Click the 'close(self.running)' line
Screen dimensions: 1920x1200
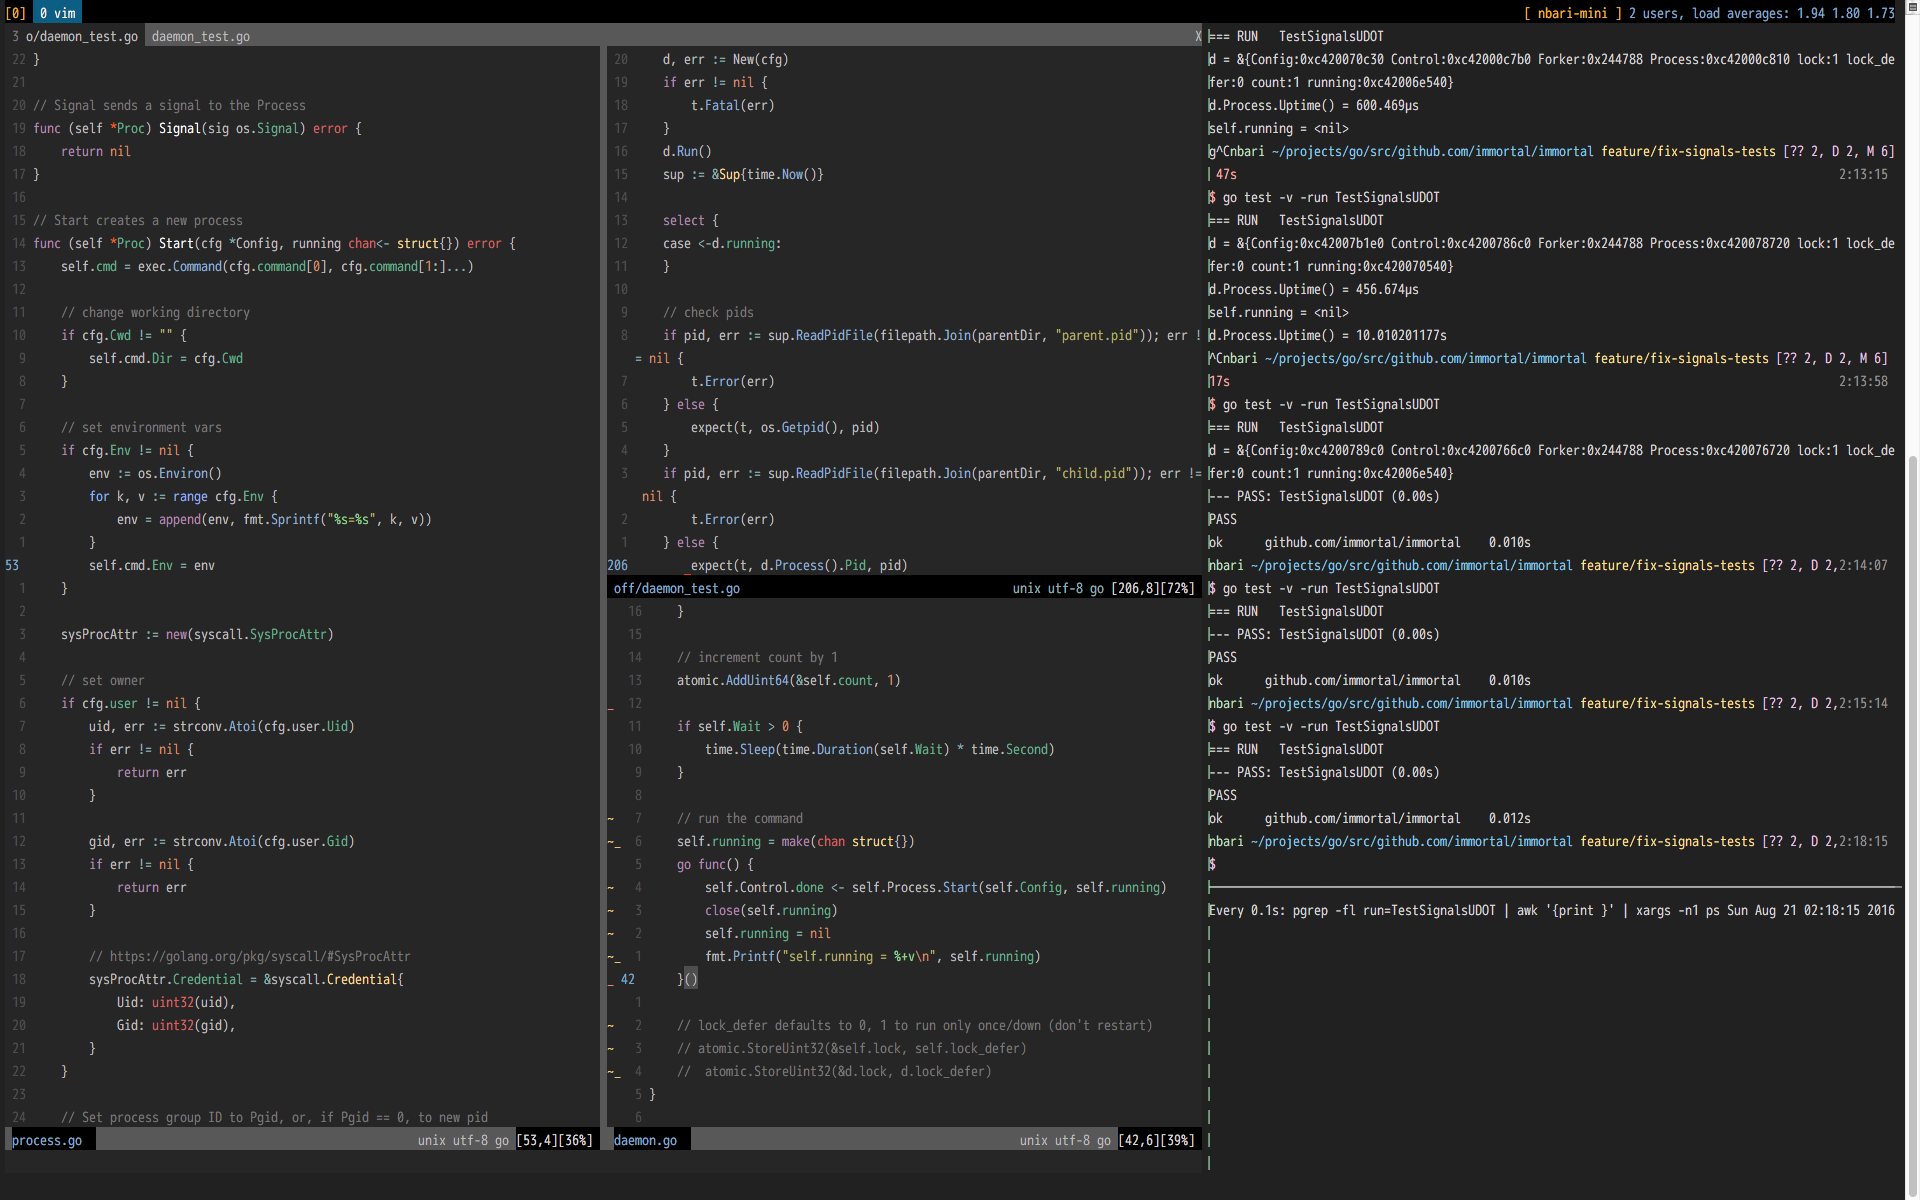(771, 910)
